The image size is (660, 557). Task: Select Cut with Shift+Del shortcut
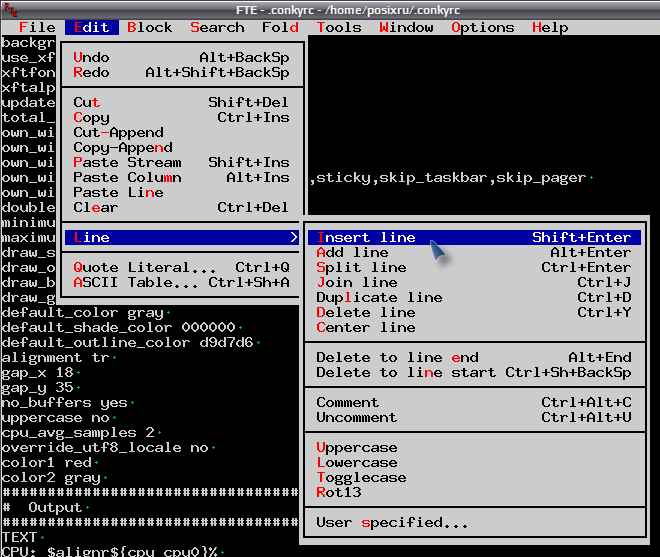[181, 102]
